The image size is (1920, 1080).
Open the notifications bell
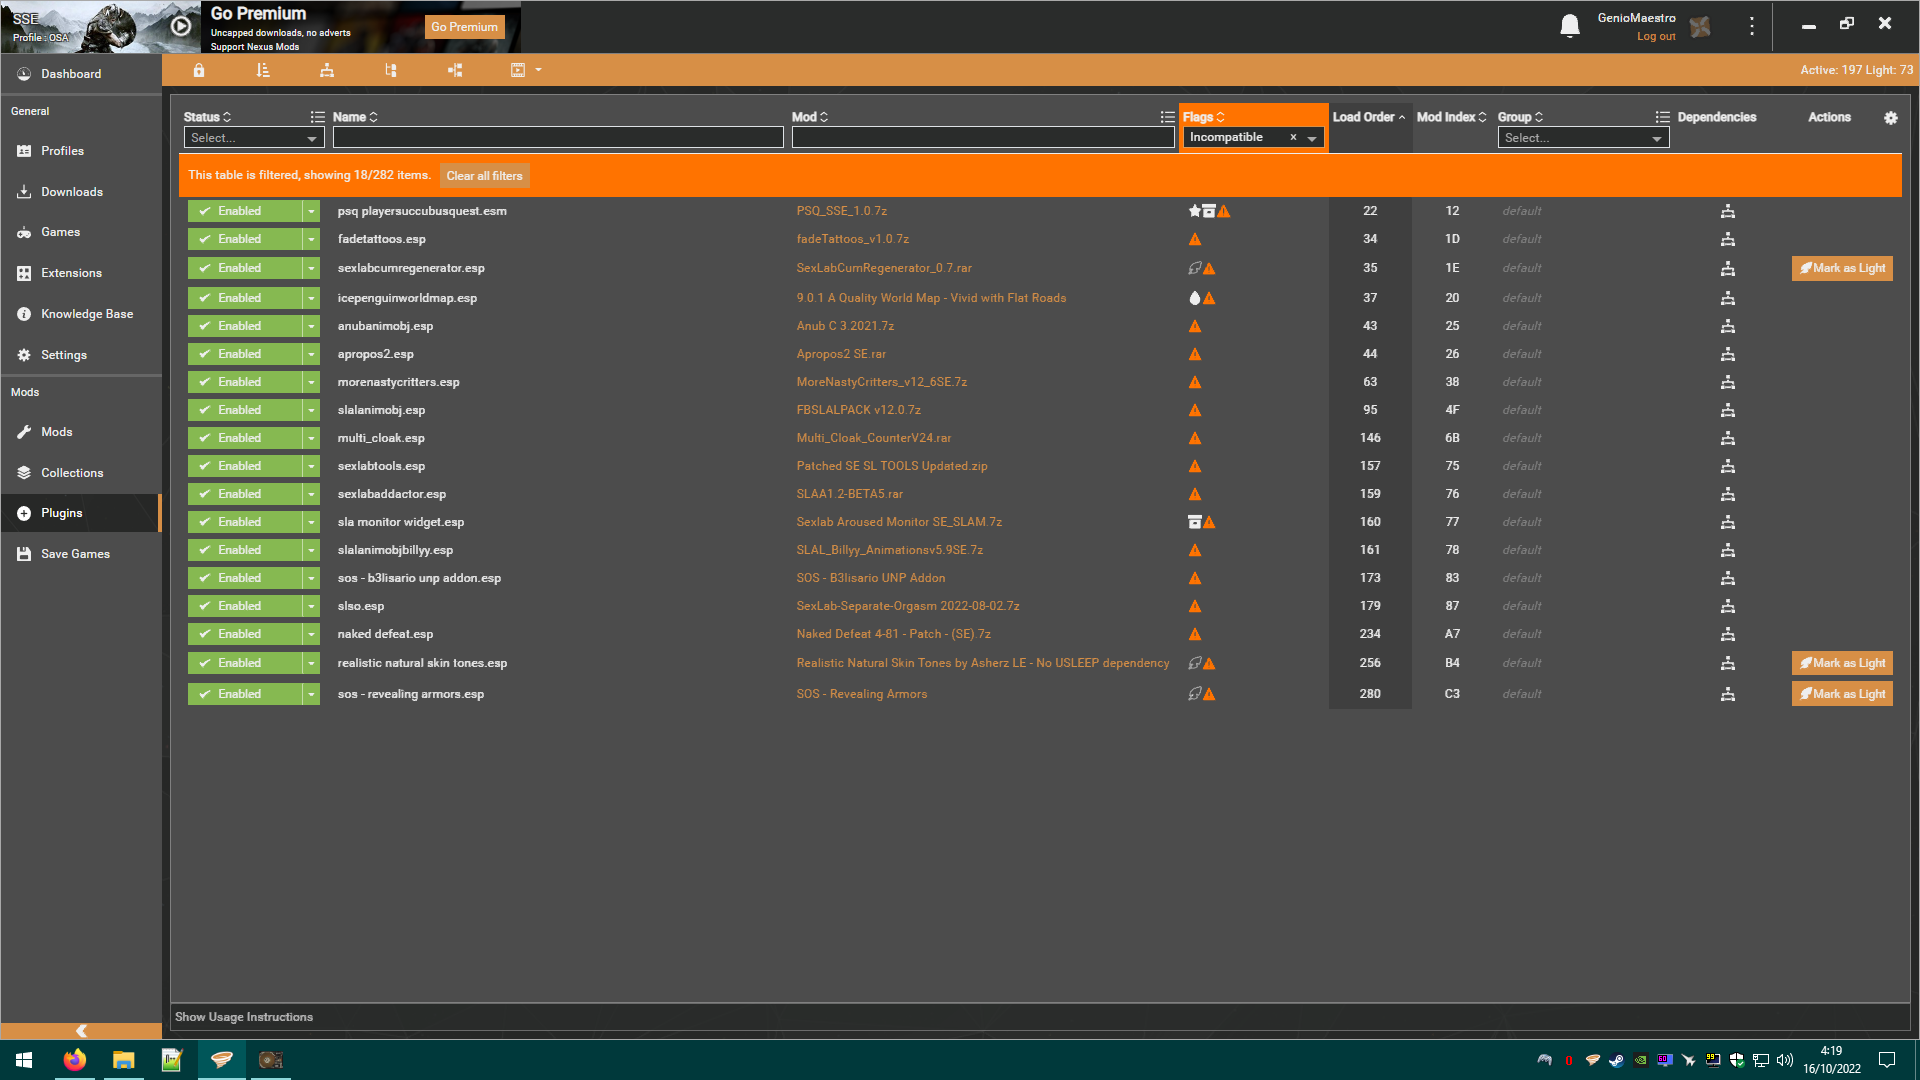[x=1570, y=26]
